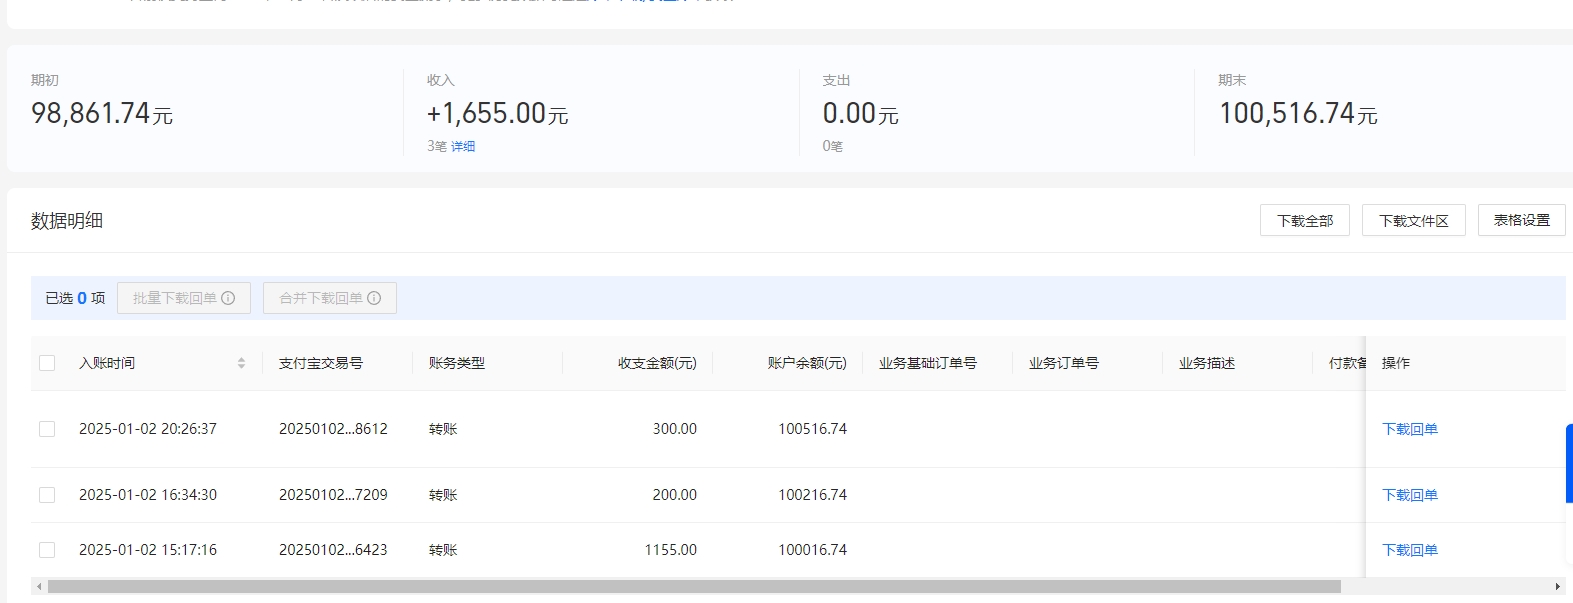Check the 16:34:30 transaction row checkbox

(x=47, y=495)
